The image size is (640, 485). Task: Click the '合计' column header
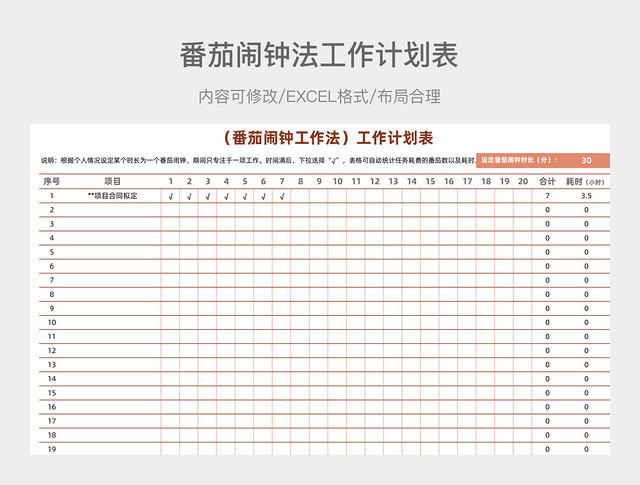(547, 181)
